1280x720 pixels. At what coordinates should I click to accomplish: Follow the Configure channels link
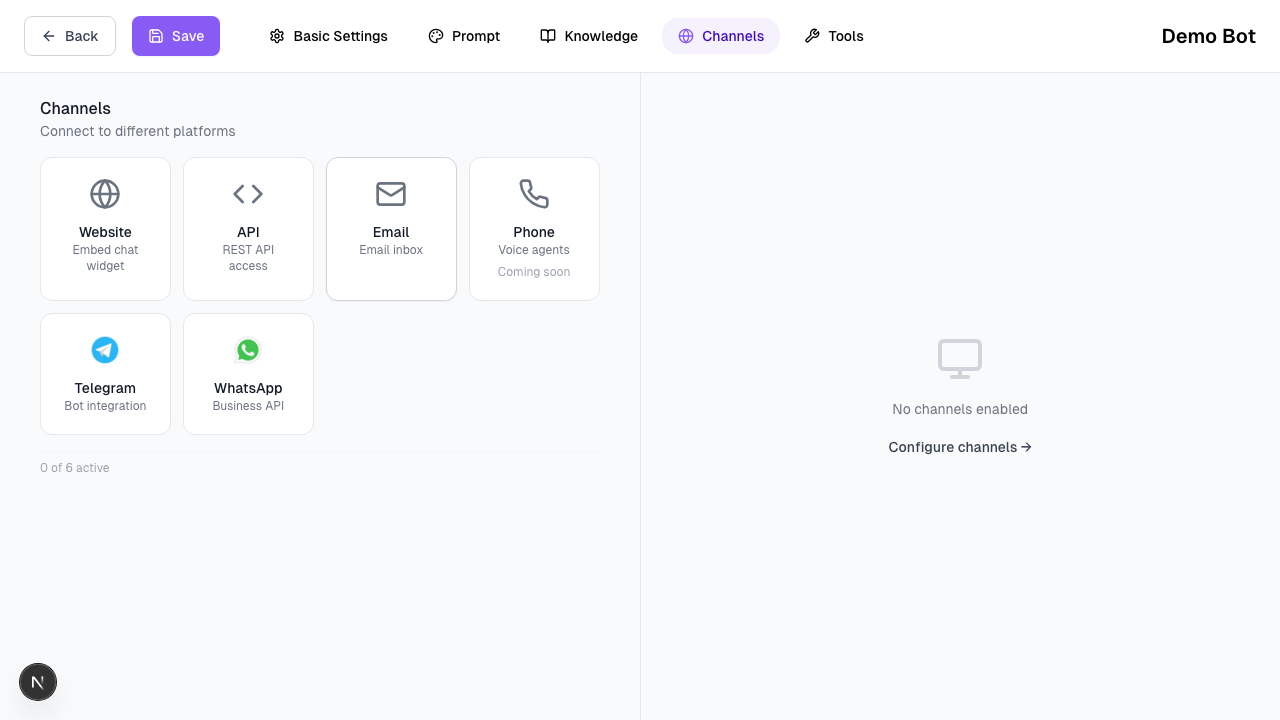click(x=959, y=447)
